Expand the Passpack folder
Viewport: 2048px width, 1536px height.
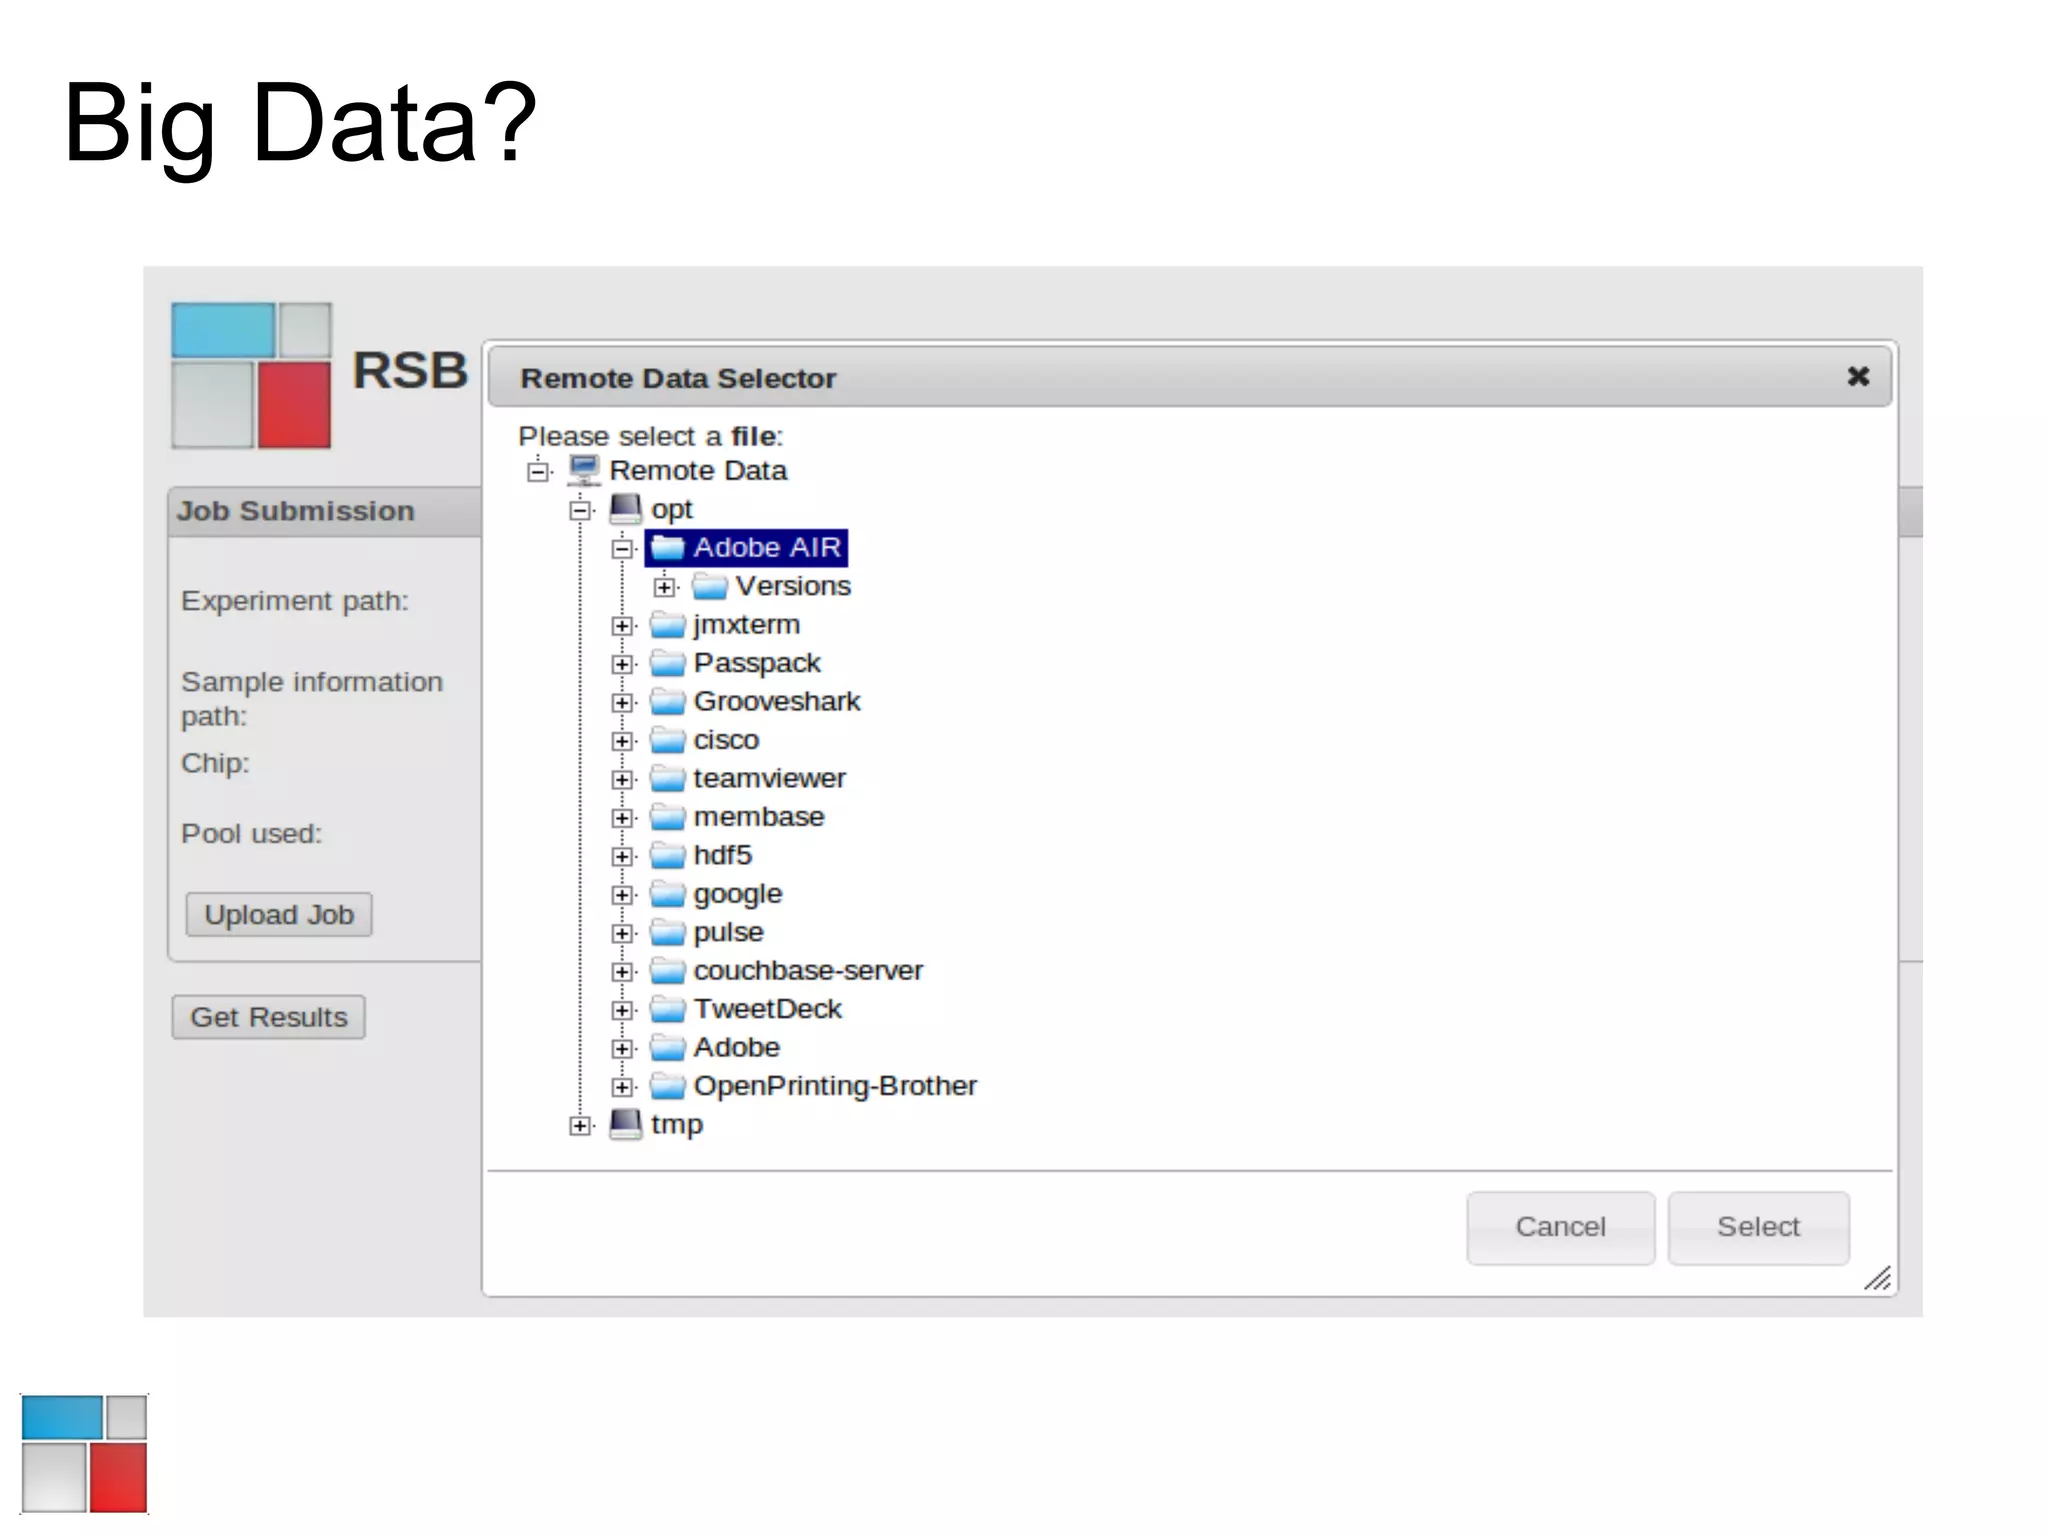pyautogui.click(x=622, y=664)
